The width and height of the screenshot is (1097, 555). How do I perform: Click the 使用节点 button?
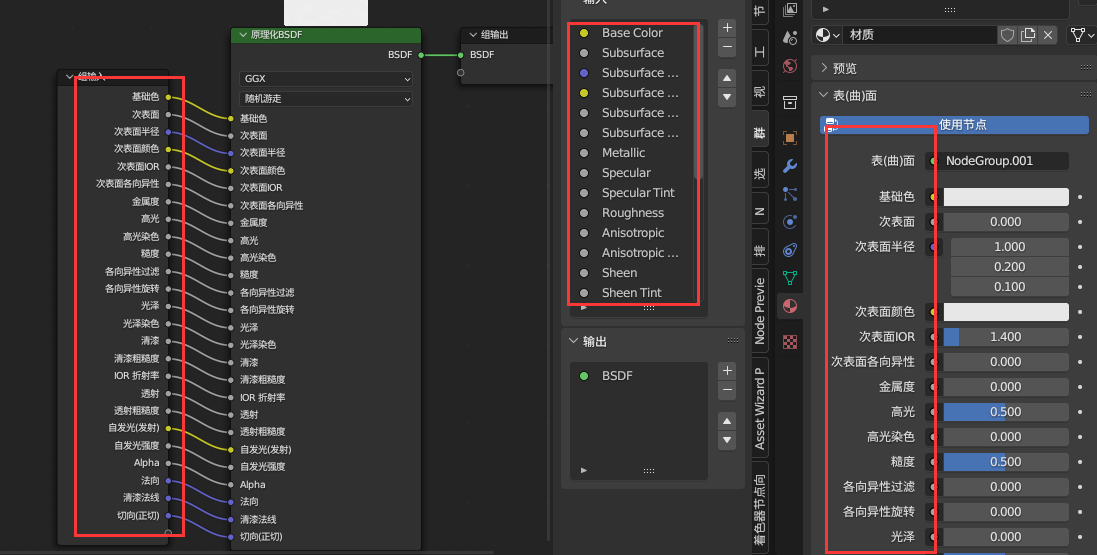click(x=954, y=125)
